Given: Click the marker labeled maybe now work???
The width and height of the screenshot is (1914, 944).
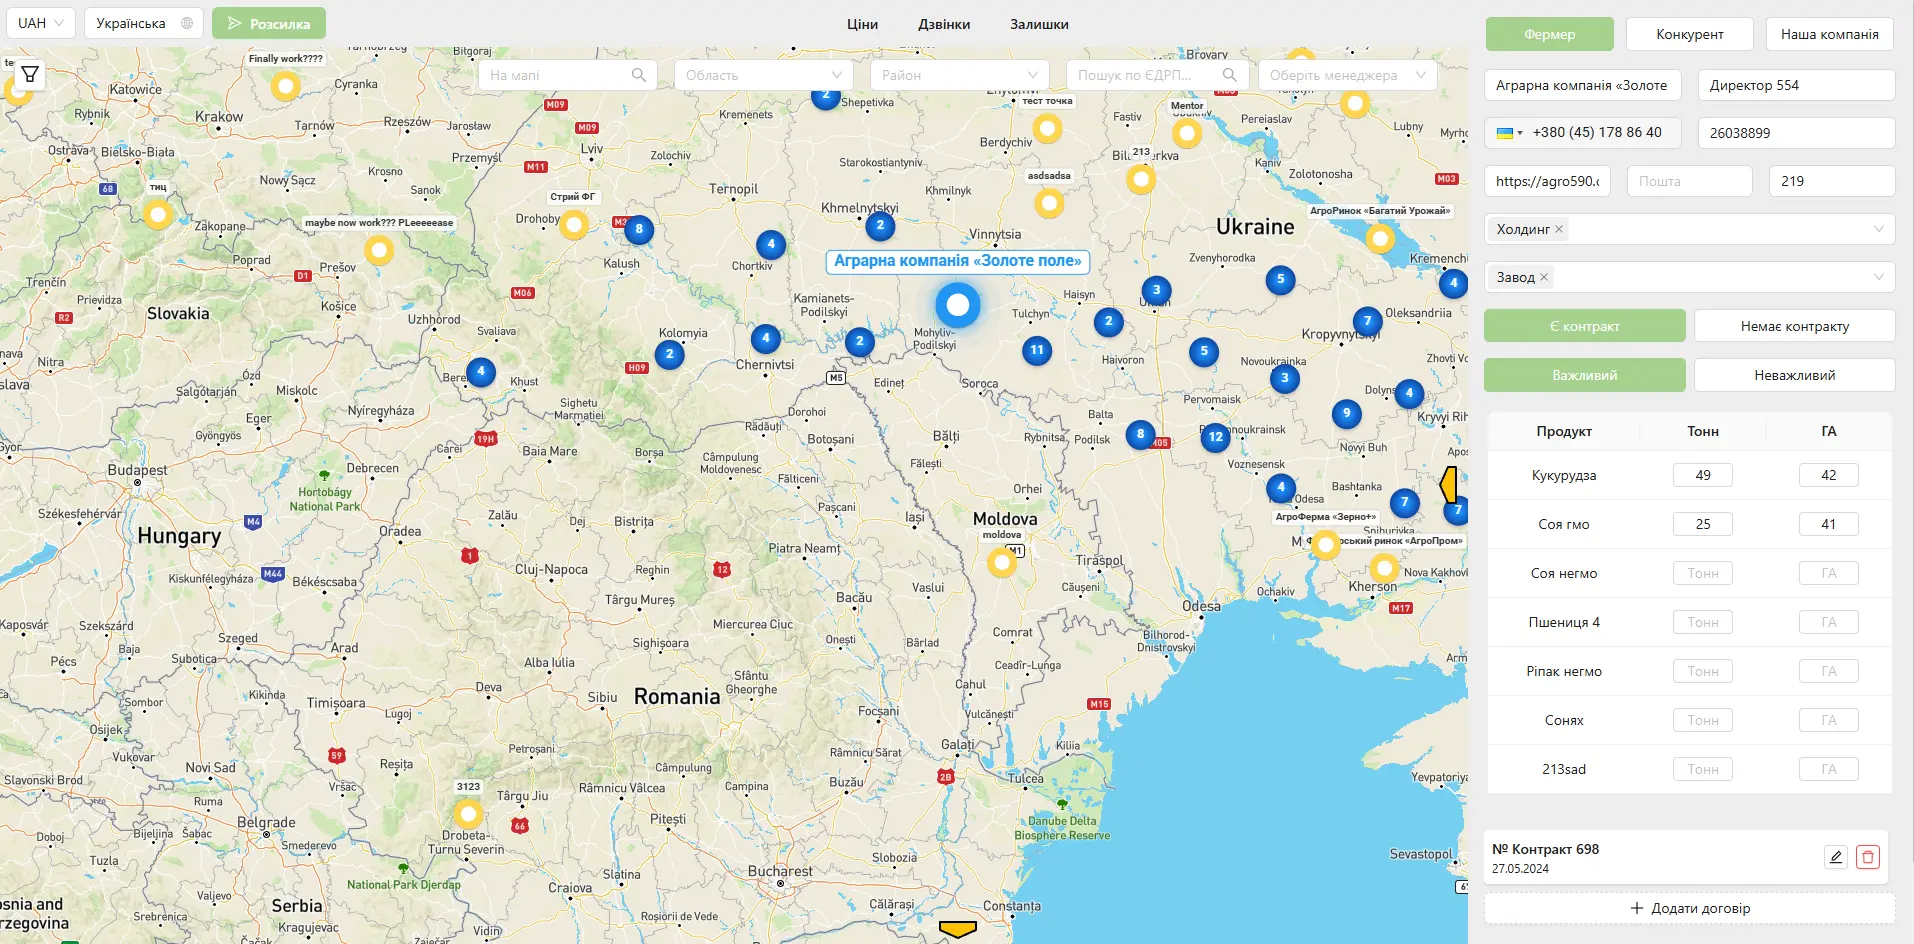Looking at the screenshot, I should point(379,250).
